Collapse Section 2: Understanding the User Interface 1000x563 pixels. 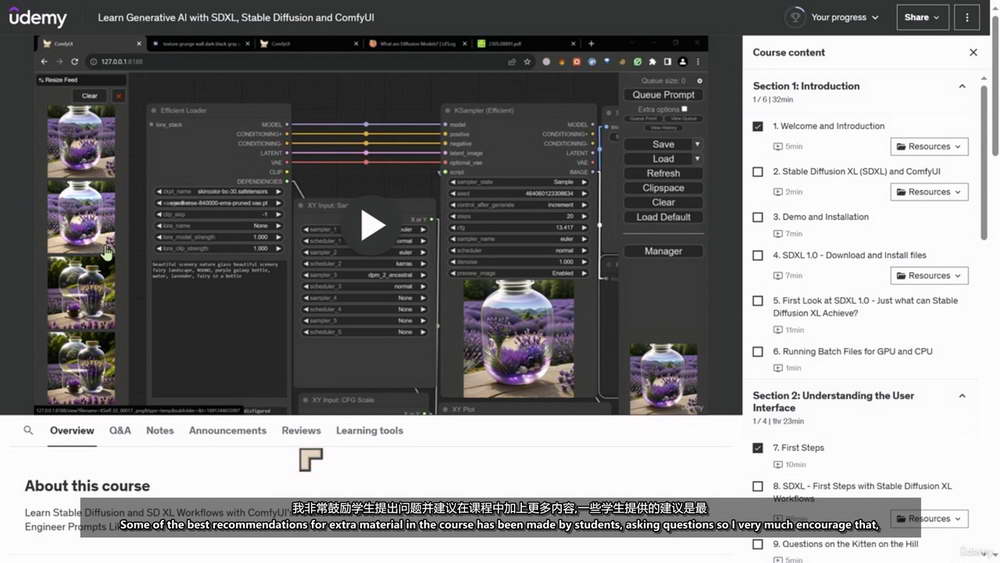coord(962,396)
